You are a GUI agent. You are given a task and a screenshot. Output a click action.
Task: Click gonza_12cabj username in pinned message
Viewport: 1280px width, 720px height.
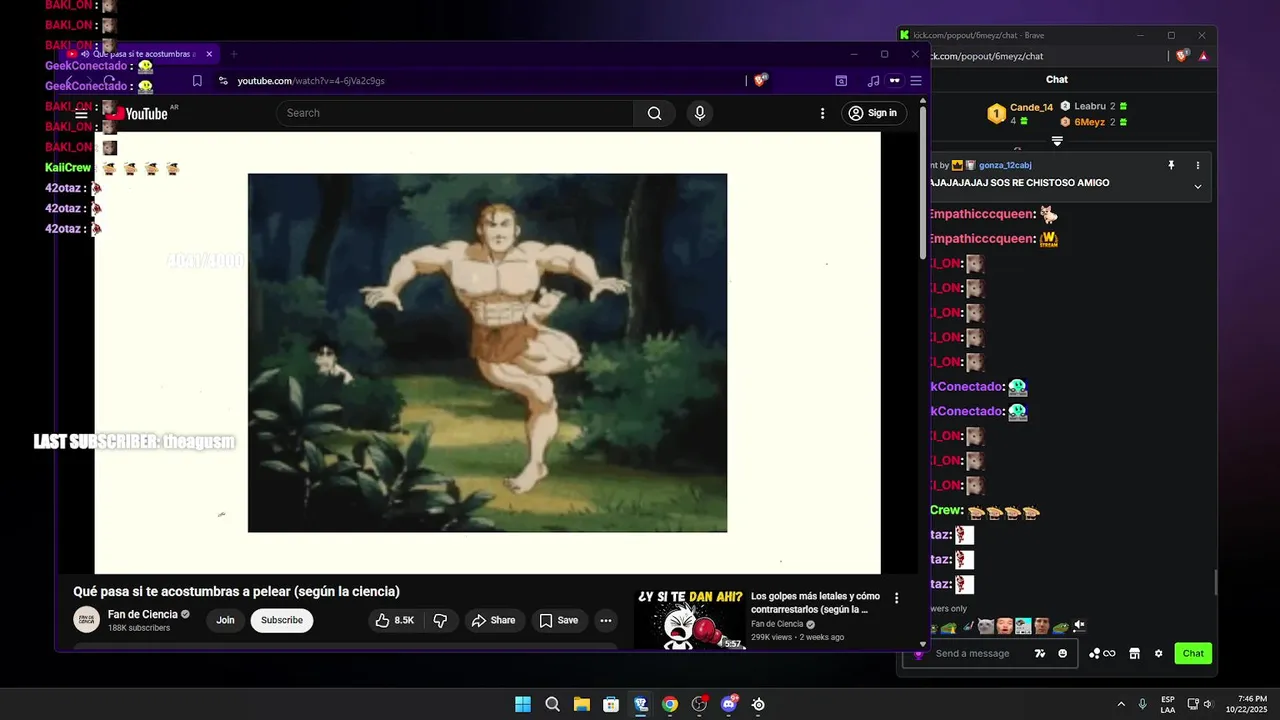[1005, 165]
